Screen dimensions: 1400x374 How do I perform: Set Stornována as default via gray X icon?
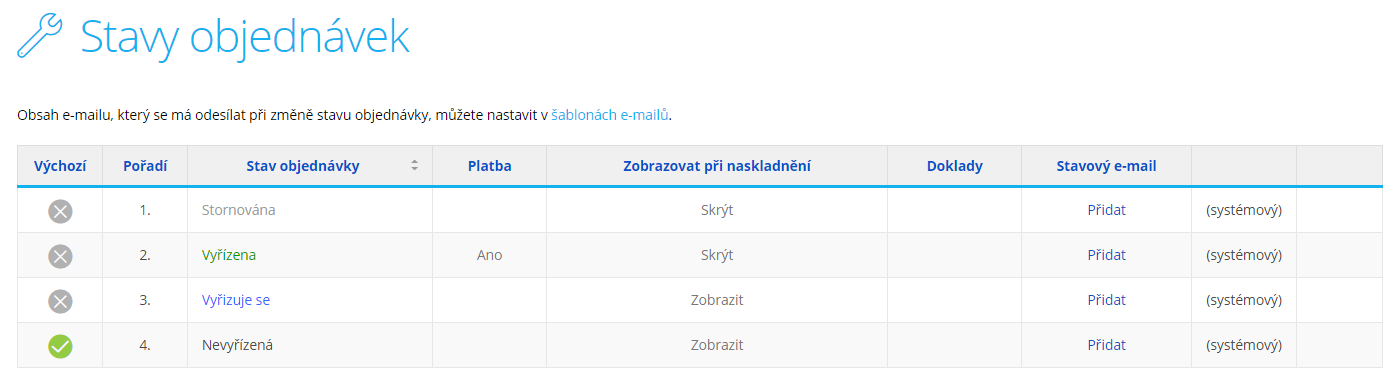tap(60, 211)
